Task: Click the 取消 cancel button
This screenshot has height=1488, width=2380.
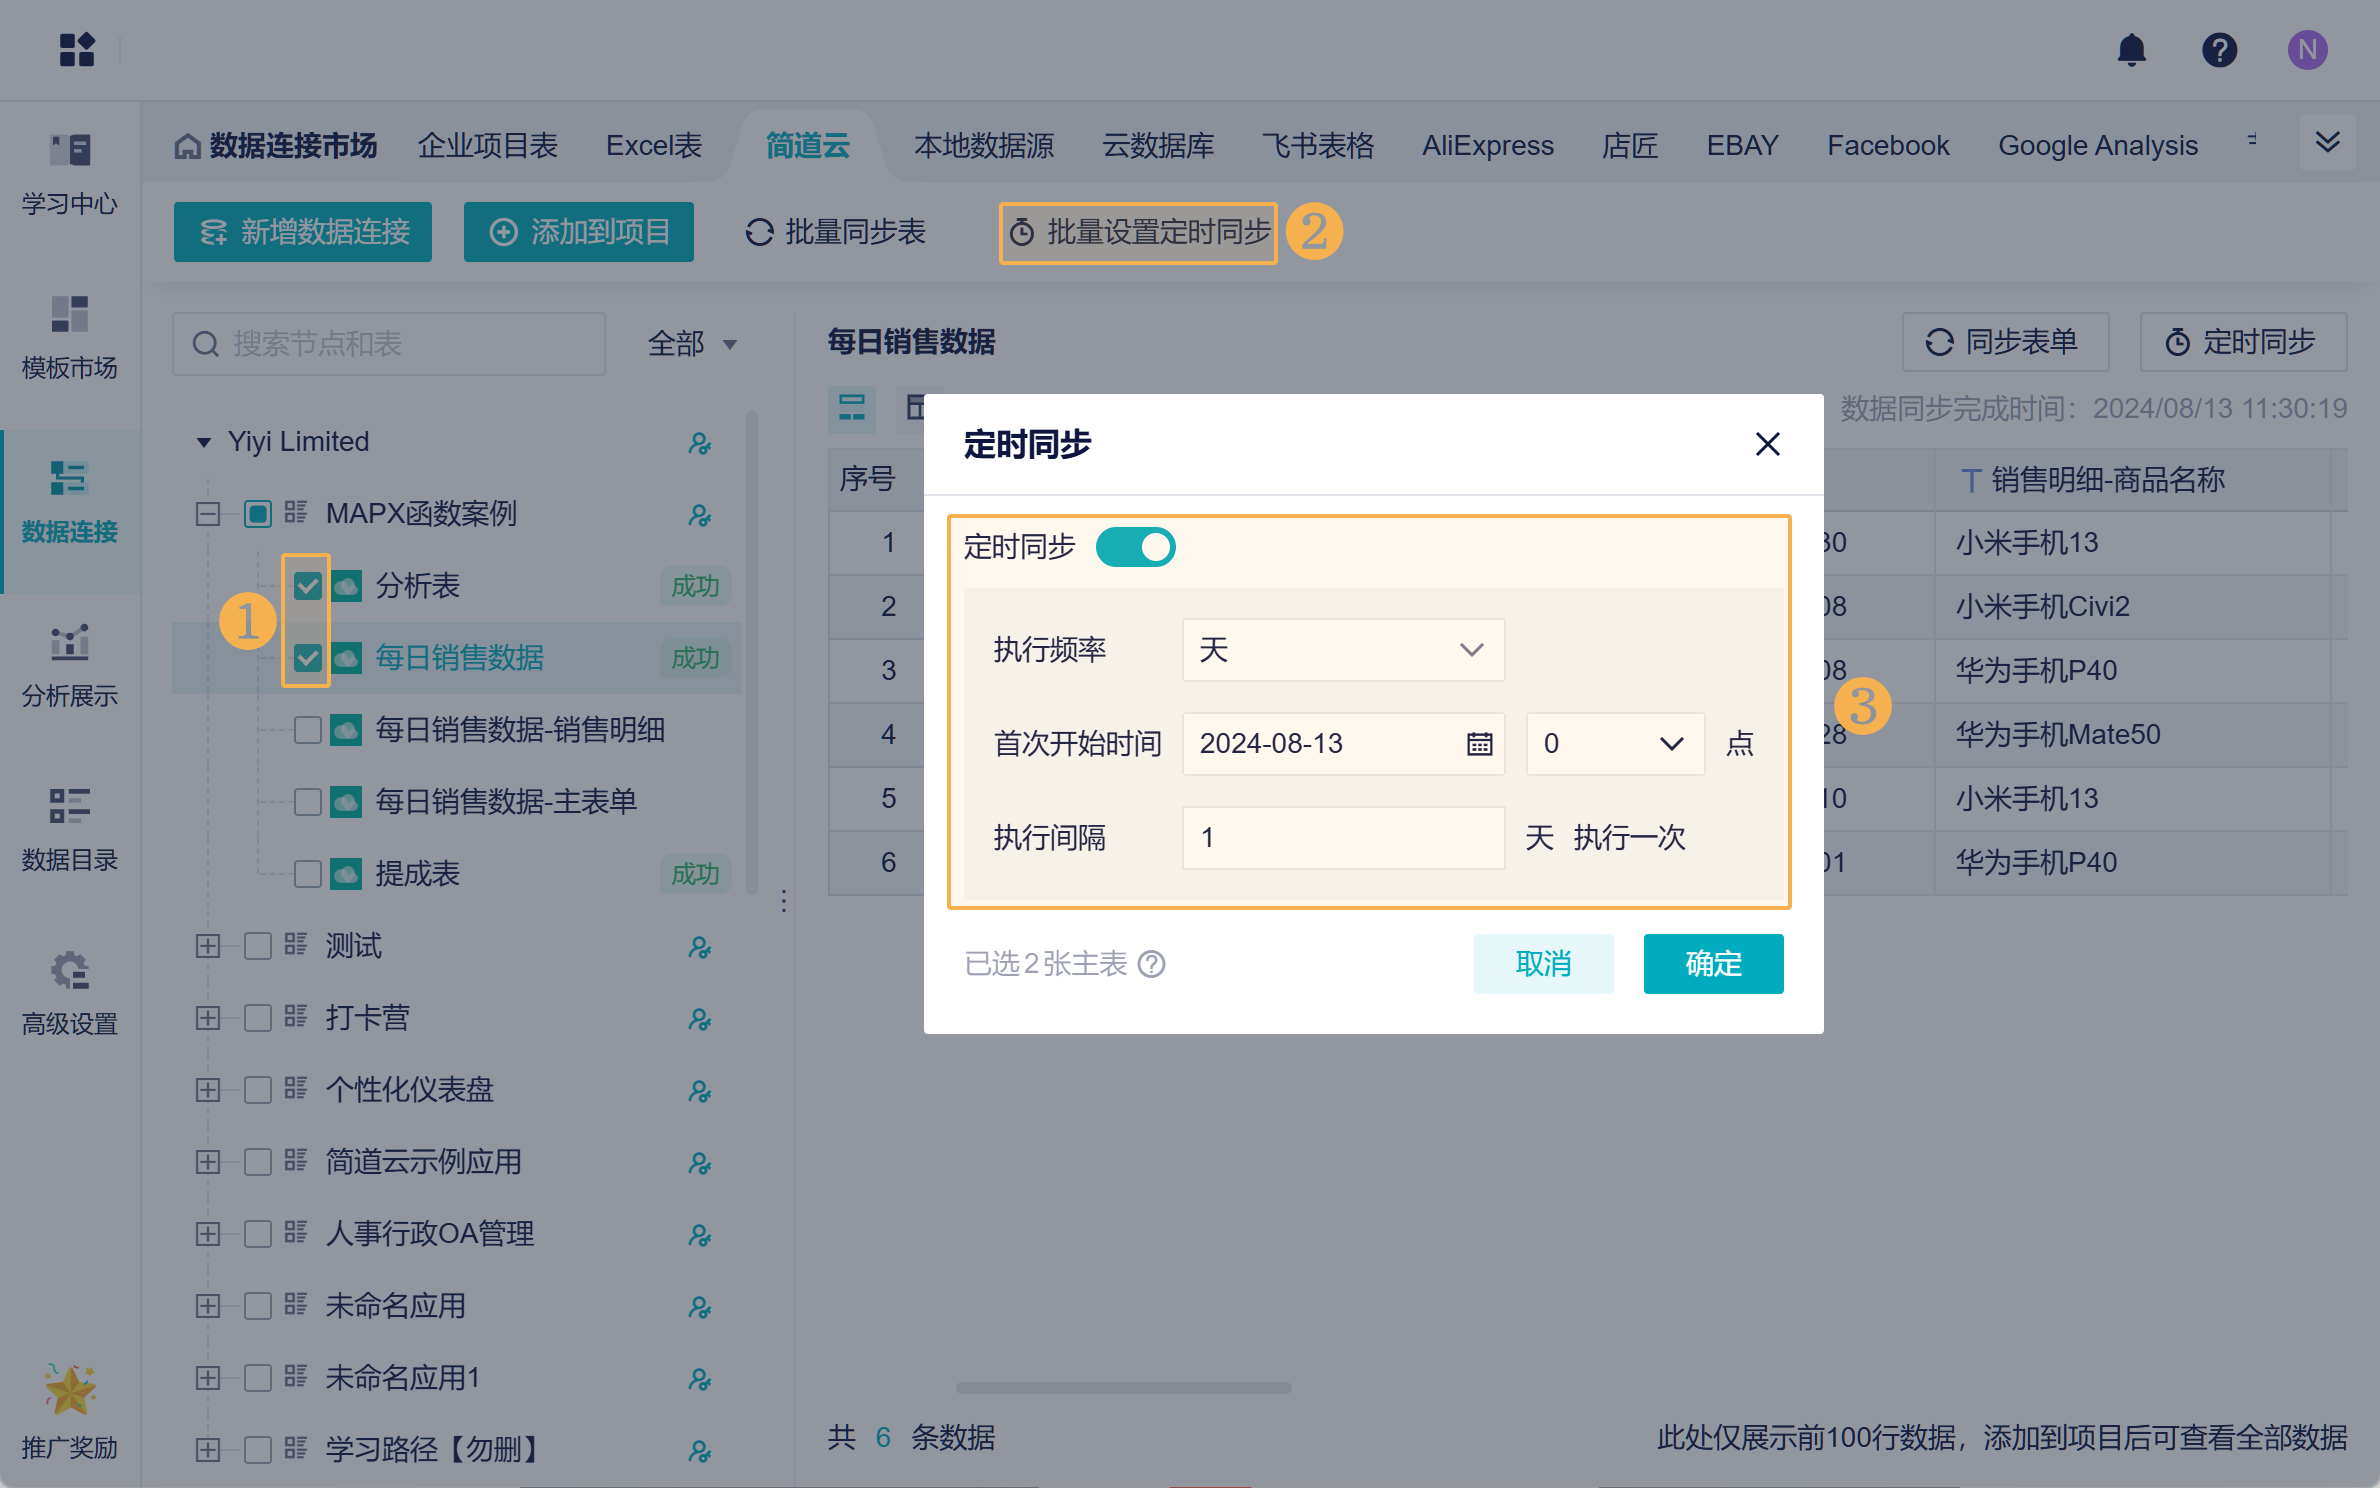Action: pyautogui.click(x=1542, y=964)
